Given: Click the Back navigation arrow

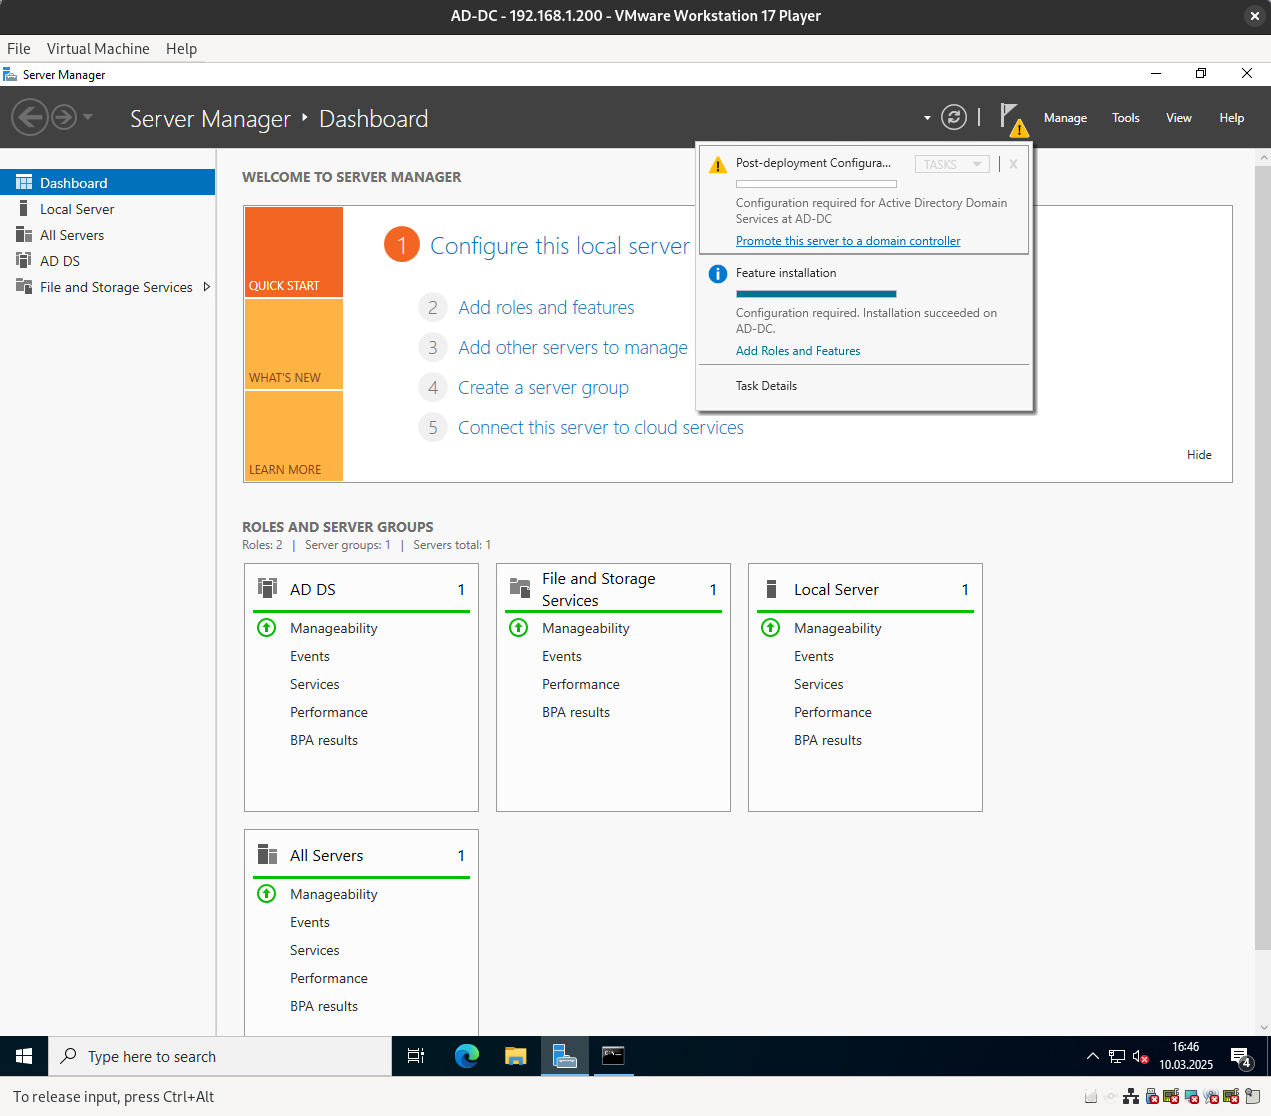Looking at the screenshot, I should [29, 118].
